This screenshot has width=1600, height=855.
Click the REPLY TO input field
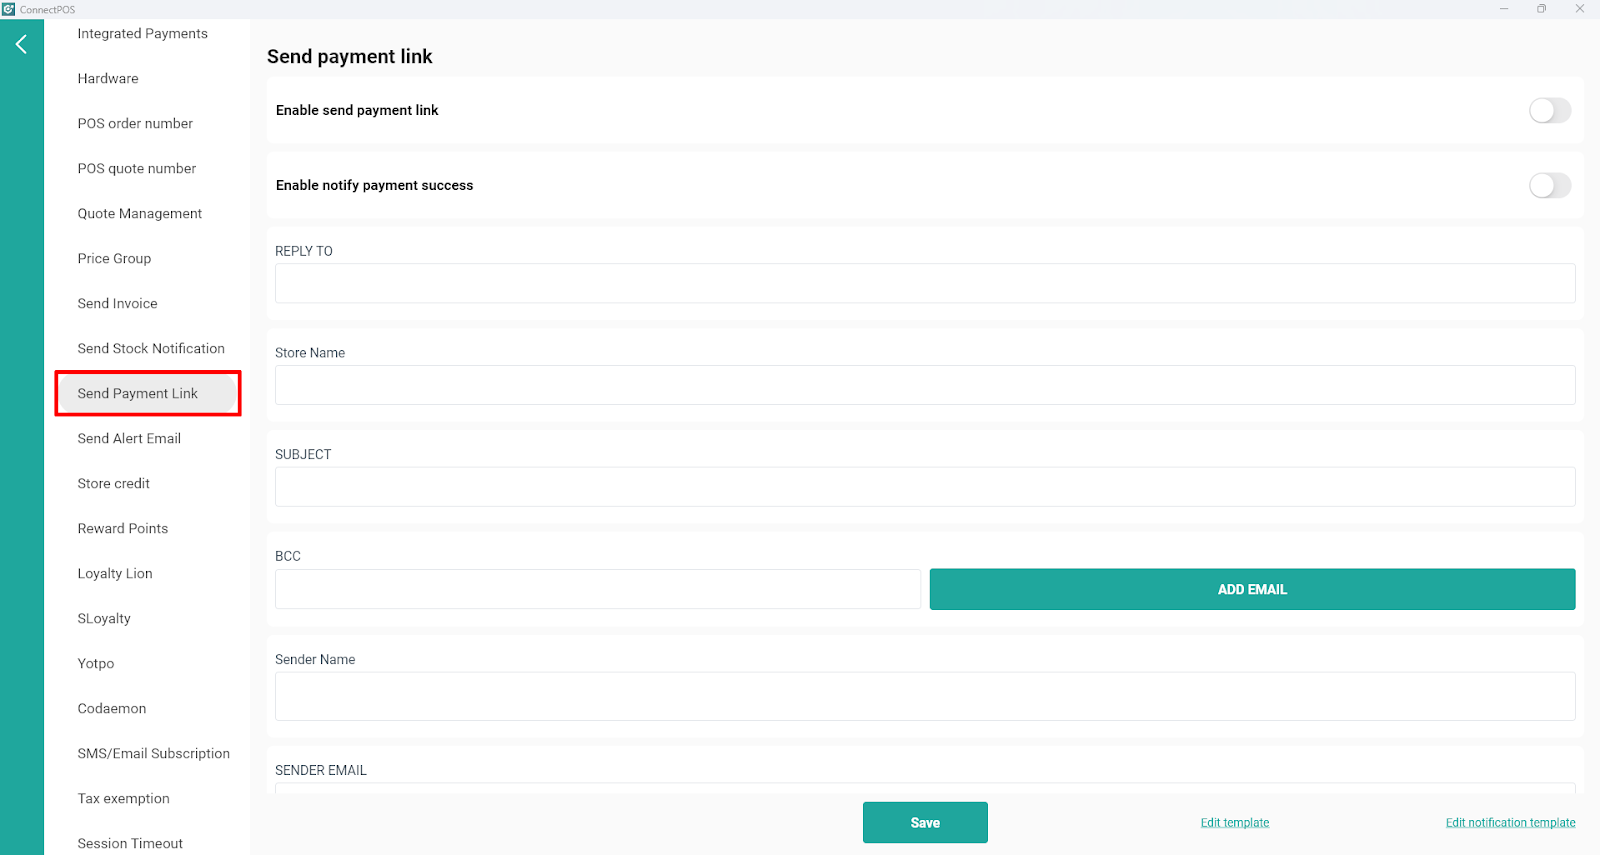tap(925, 283)
